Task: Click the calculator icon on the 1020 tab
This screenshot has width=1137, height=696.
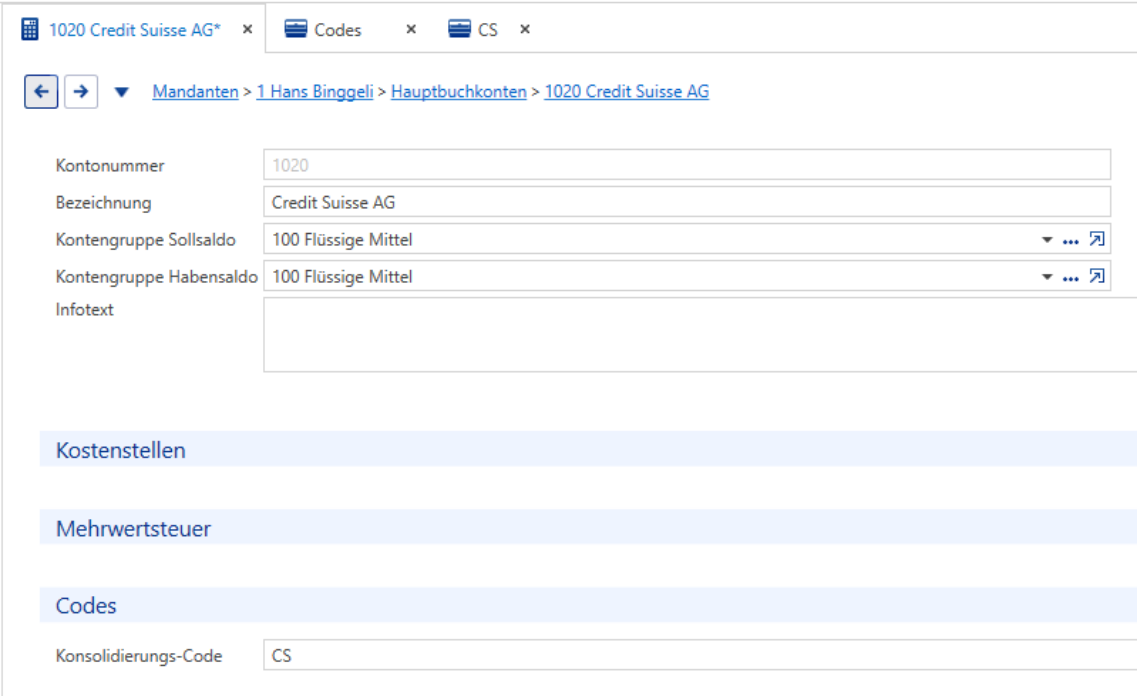Action: click(30, 30)
